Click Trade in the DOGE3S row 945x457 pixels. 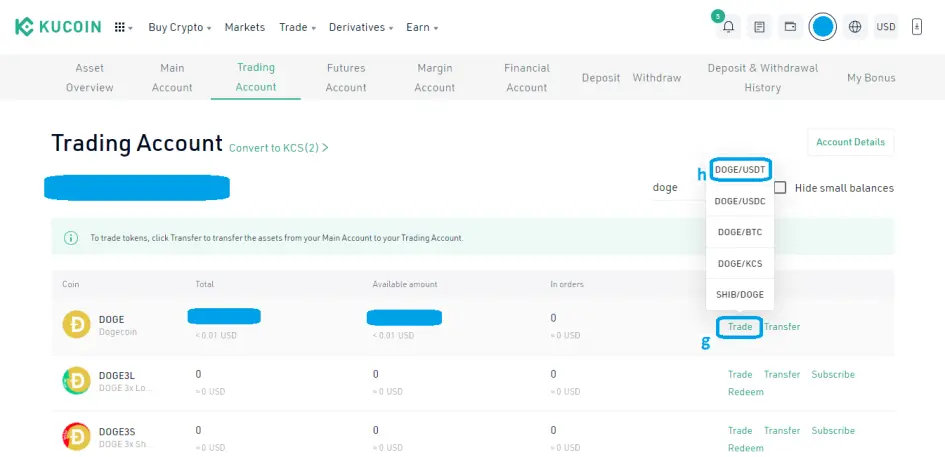coord(740,430)
